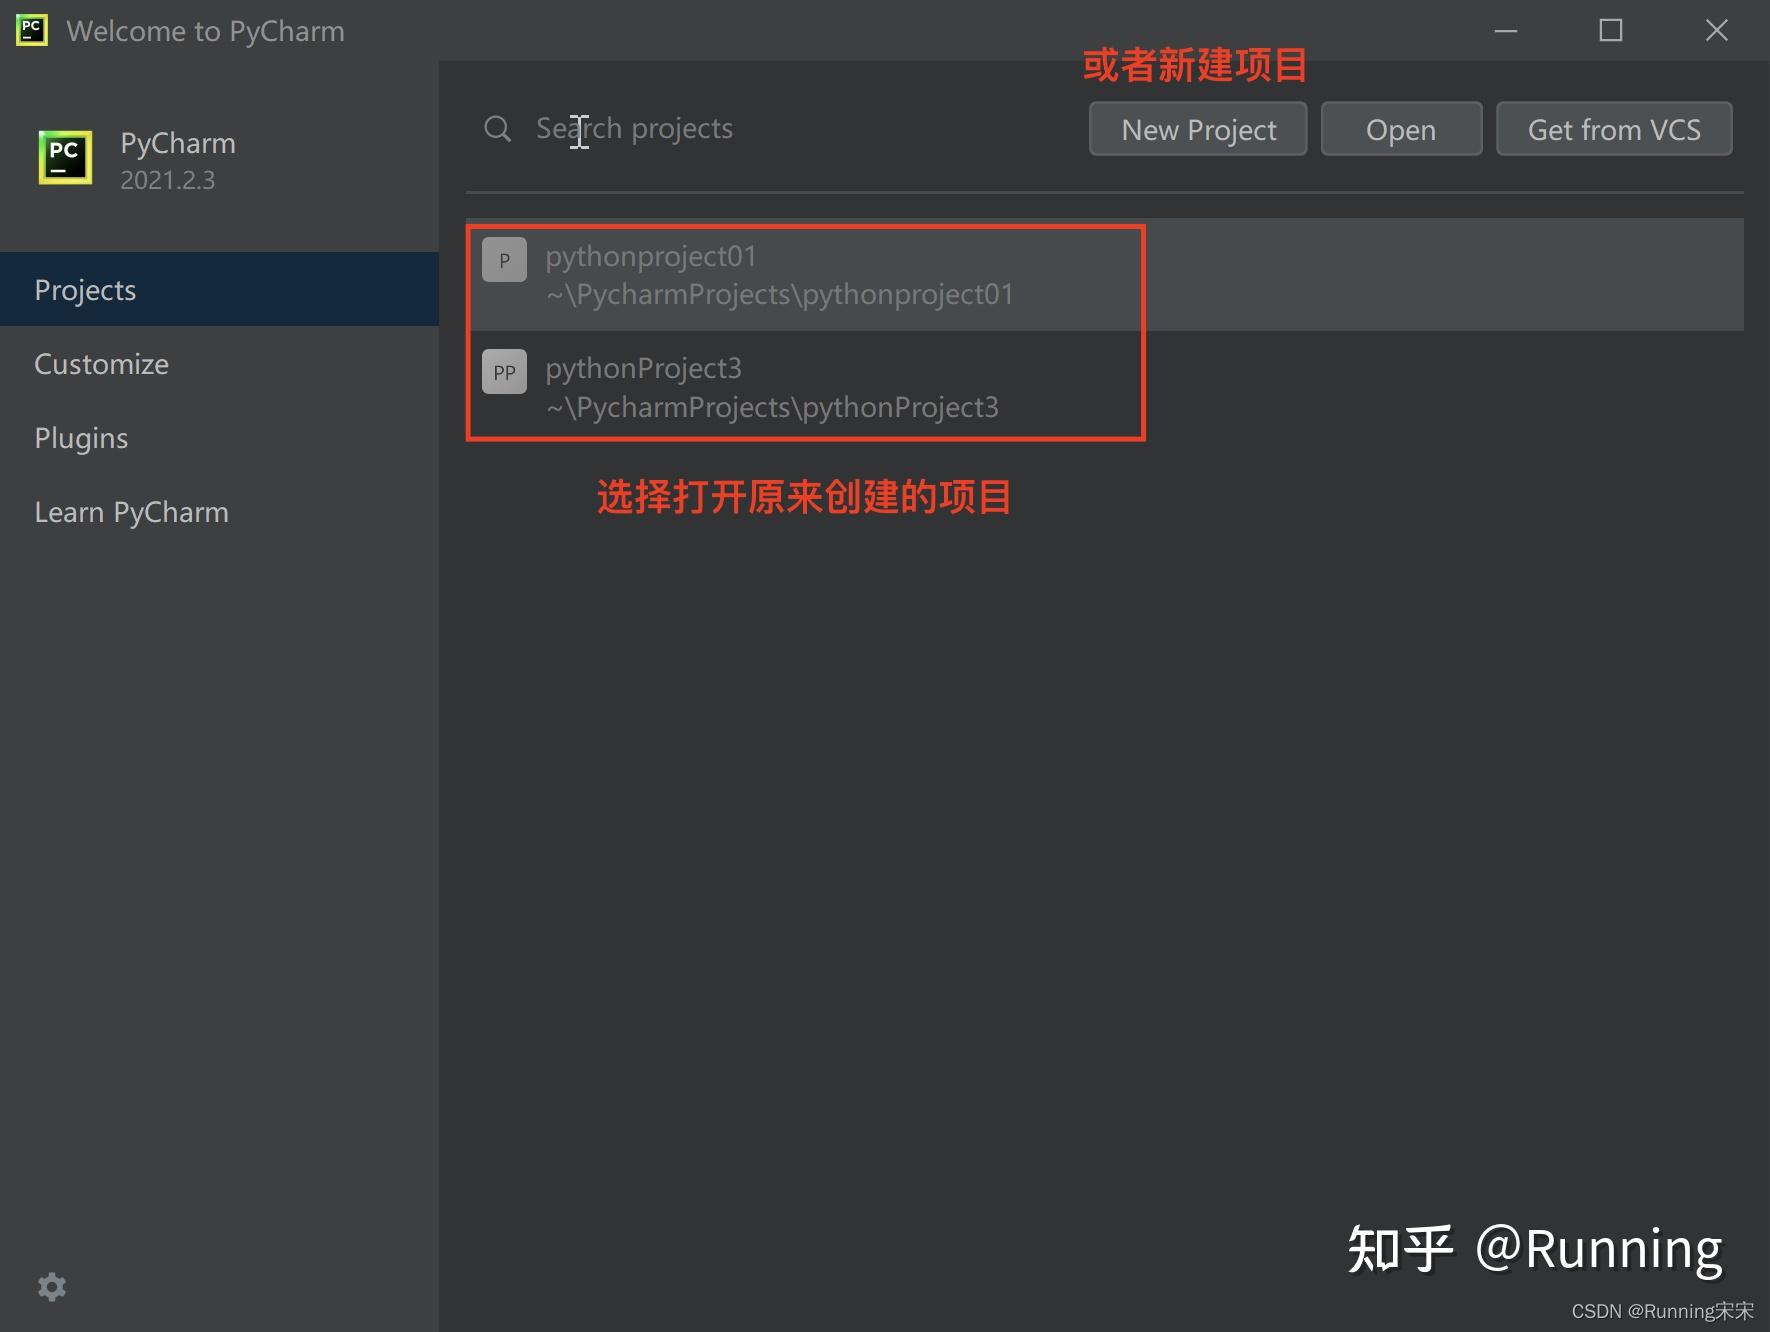Click Get from VCS button
1770x1332 pixels.
pyautogui.click(x=1614, y=129)
